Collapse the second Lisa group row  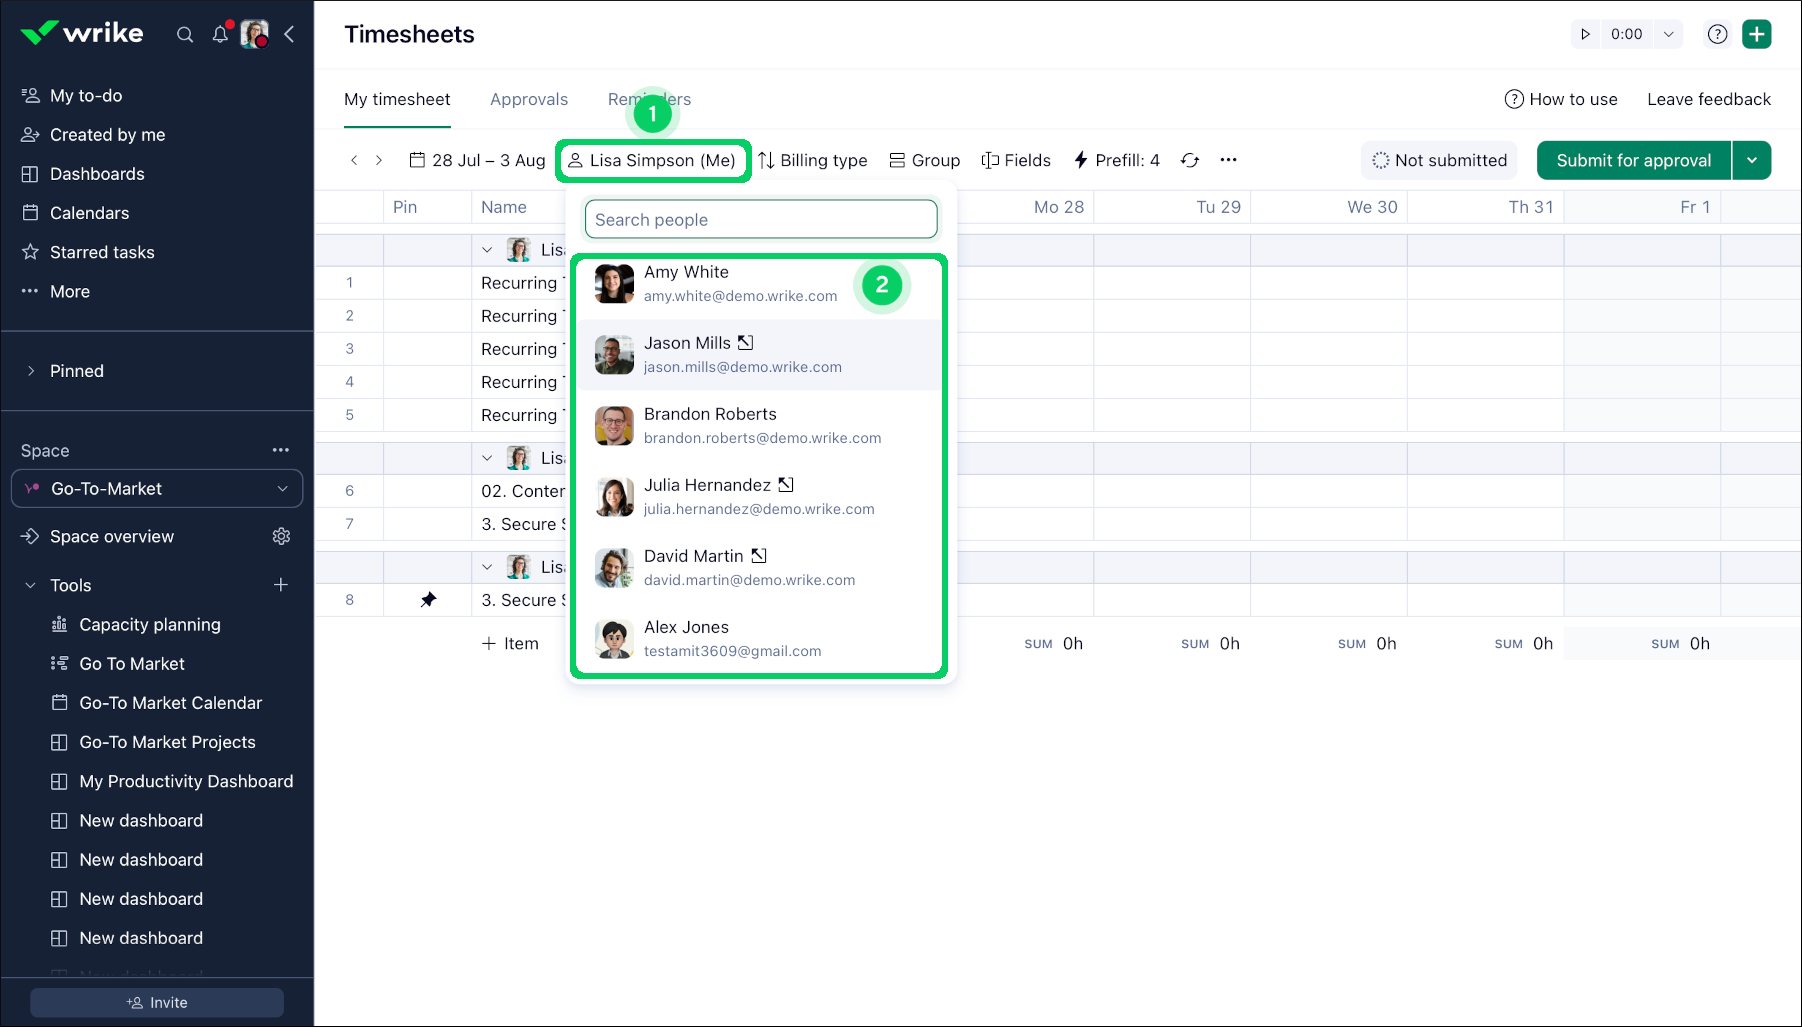487,458
